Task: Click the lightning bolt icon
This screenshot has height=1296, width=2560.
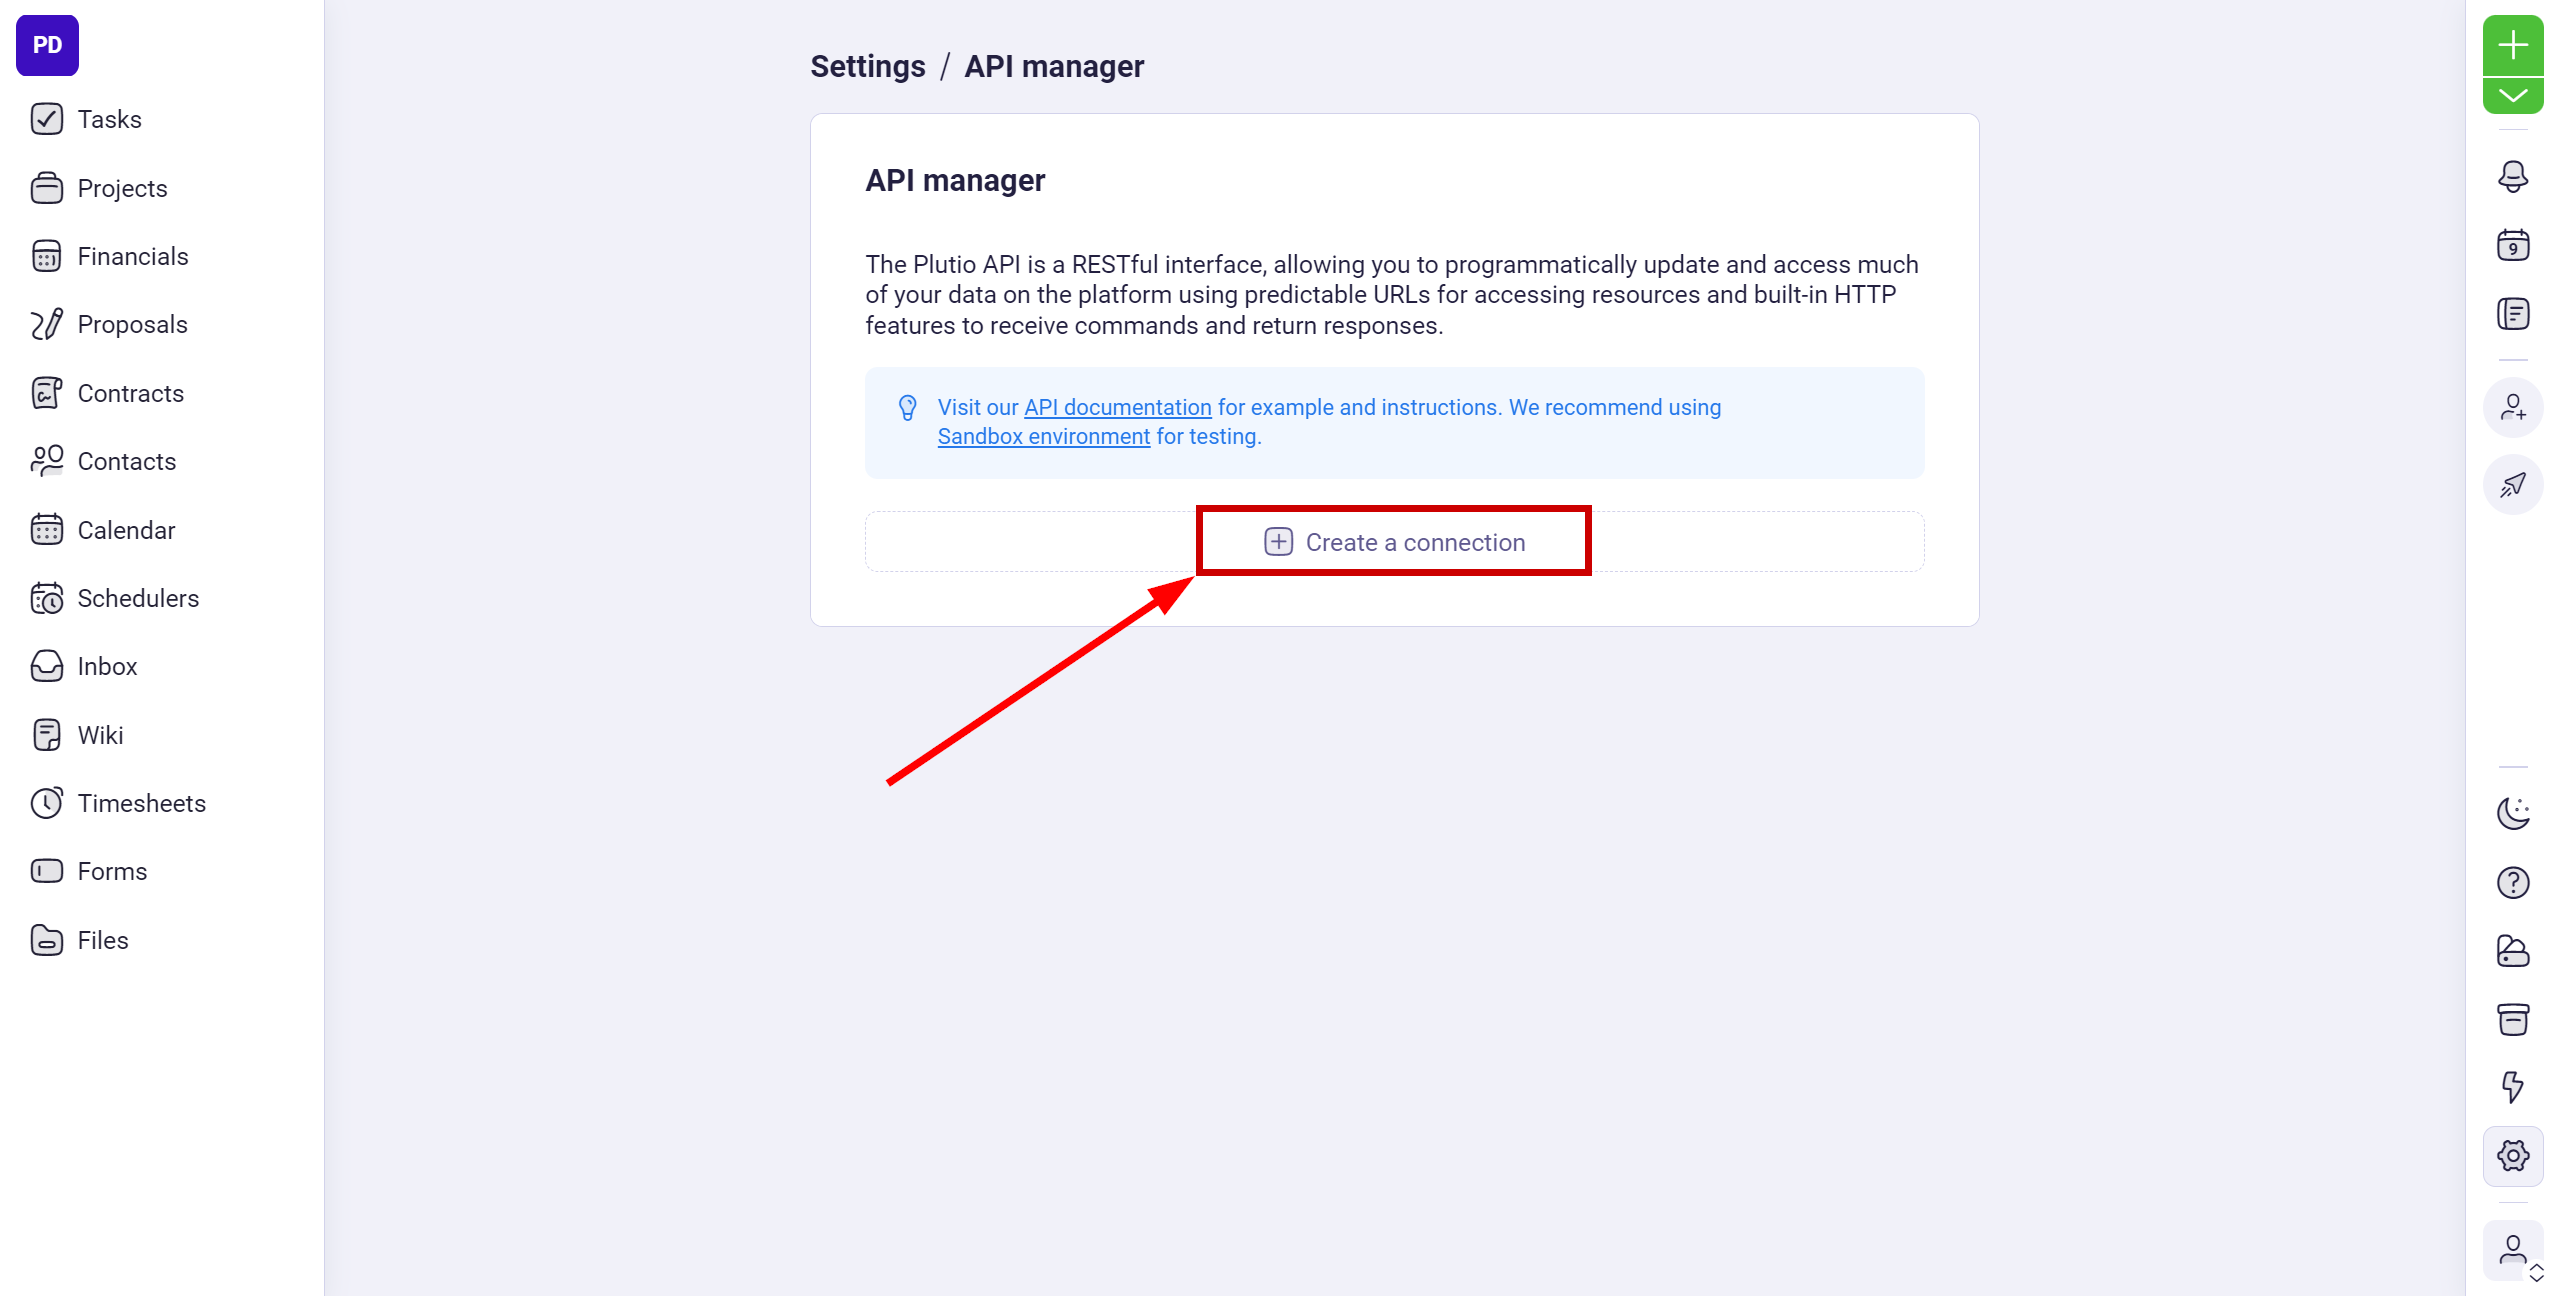Action: [2512, 1086]
